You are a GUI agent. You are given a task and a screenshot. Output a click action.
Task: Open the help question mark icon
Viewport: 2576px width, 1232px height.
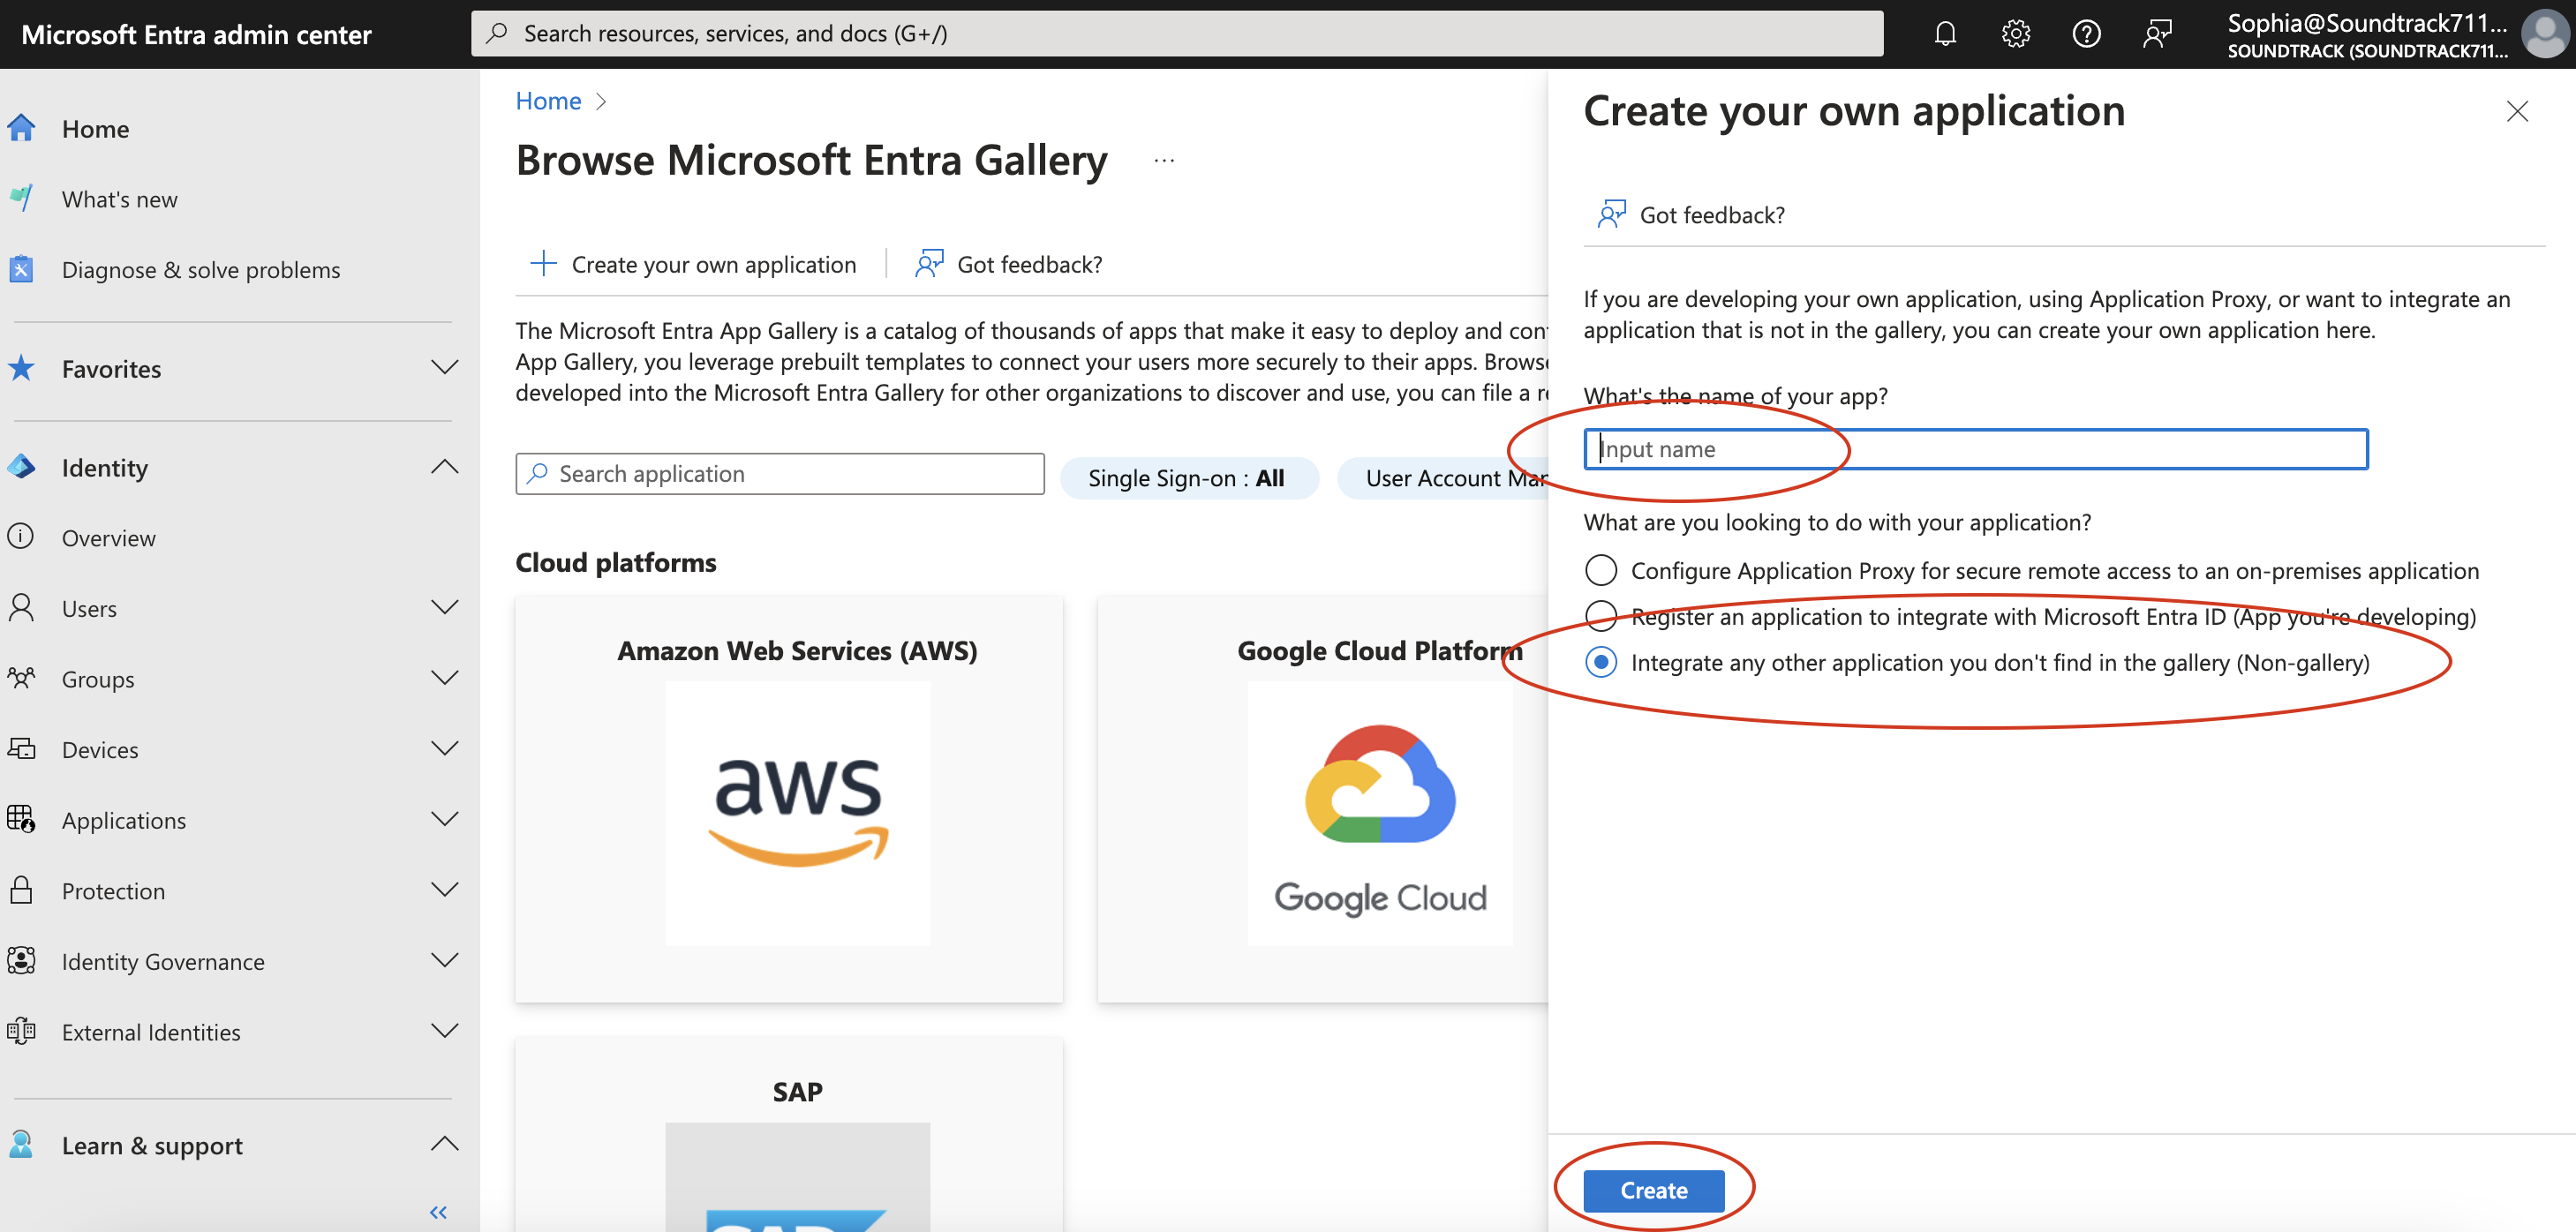(x=2086, y=34)
